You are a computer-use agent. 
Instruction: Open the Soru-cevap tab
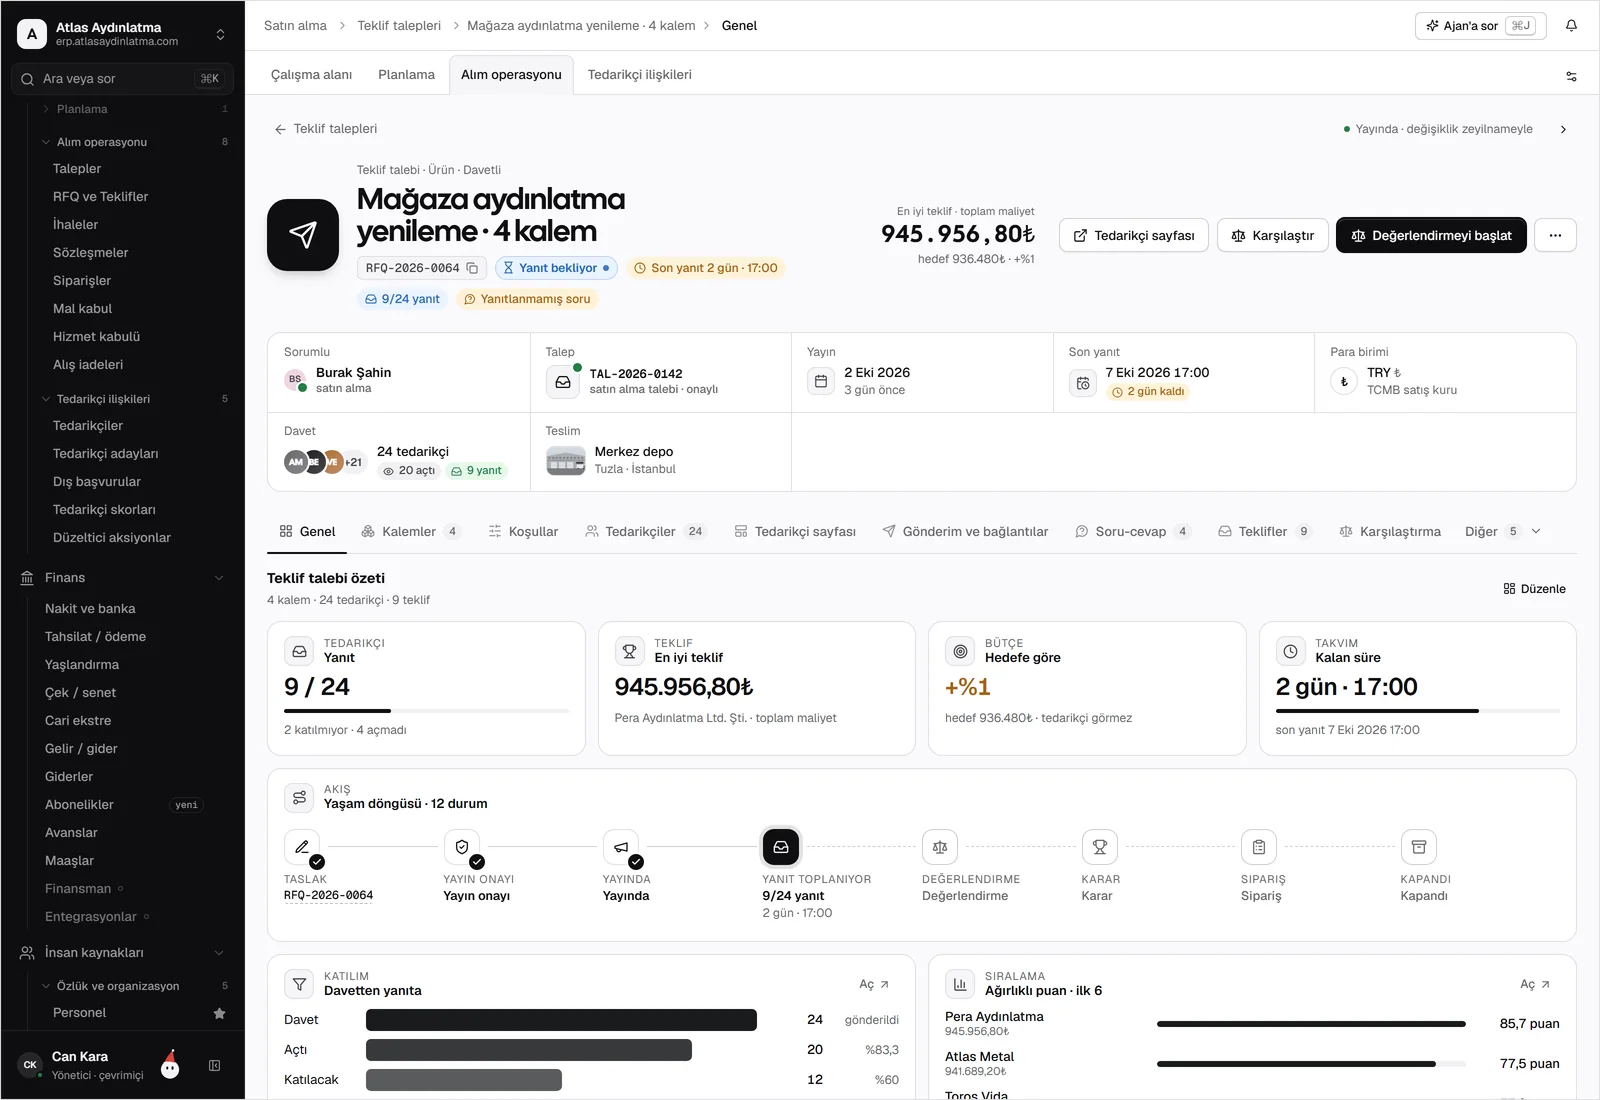(1132, 532)
